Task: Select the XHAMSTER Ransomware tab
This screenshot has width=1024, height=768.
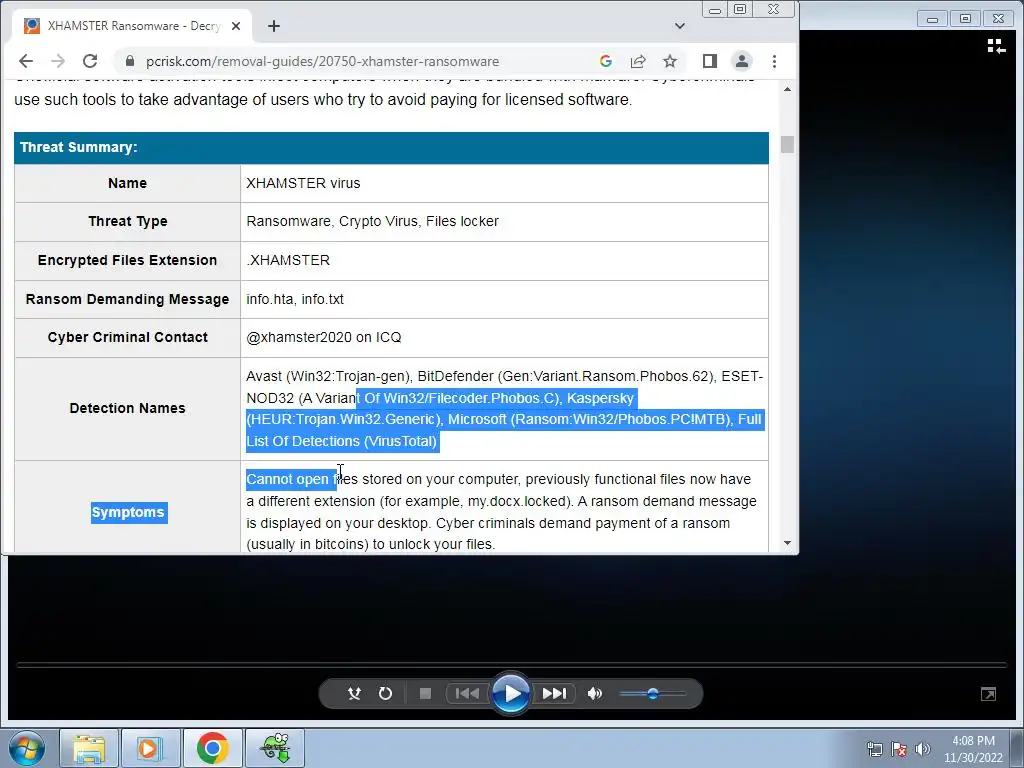Action: pyautogui.click(x=133, y=26)
